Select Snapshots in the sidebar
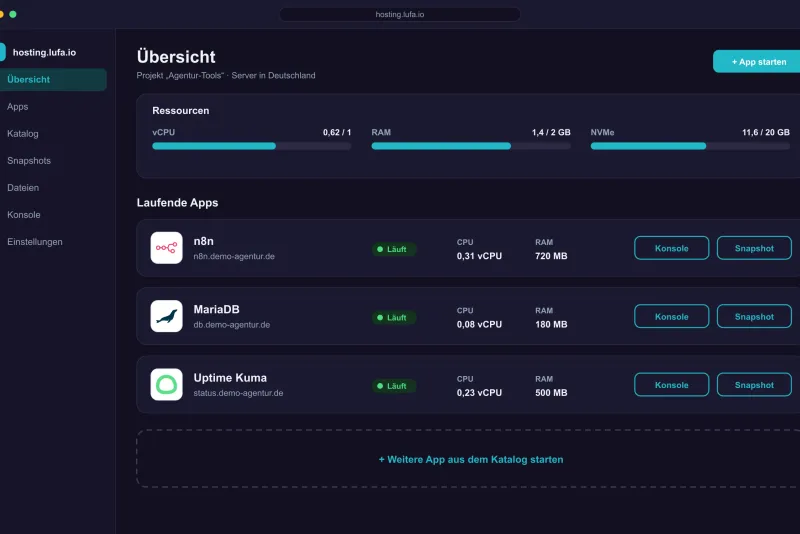Viewport: 800px width, 534px height. (29, 161)
